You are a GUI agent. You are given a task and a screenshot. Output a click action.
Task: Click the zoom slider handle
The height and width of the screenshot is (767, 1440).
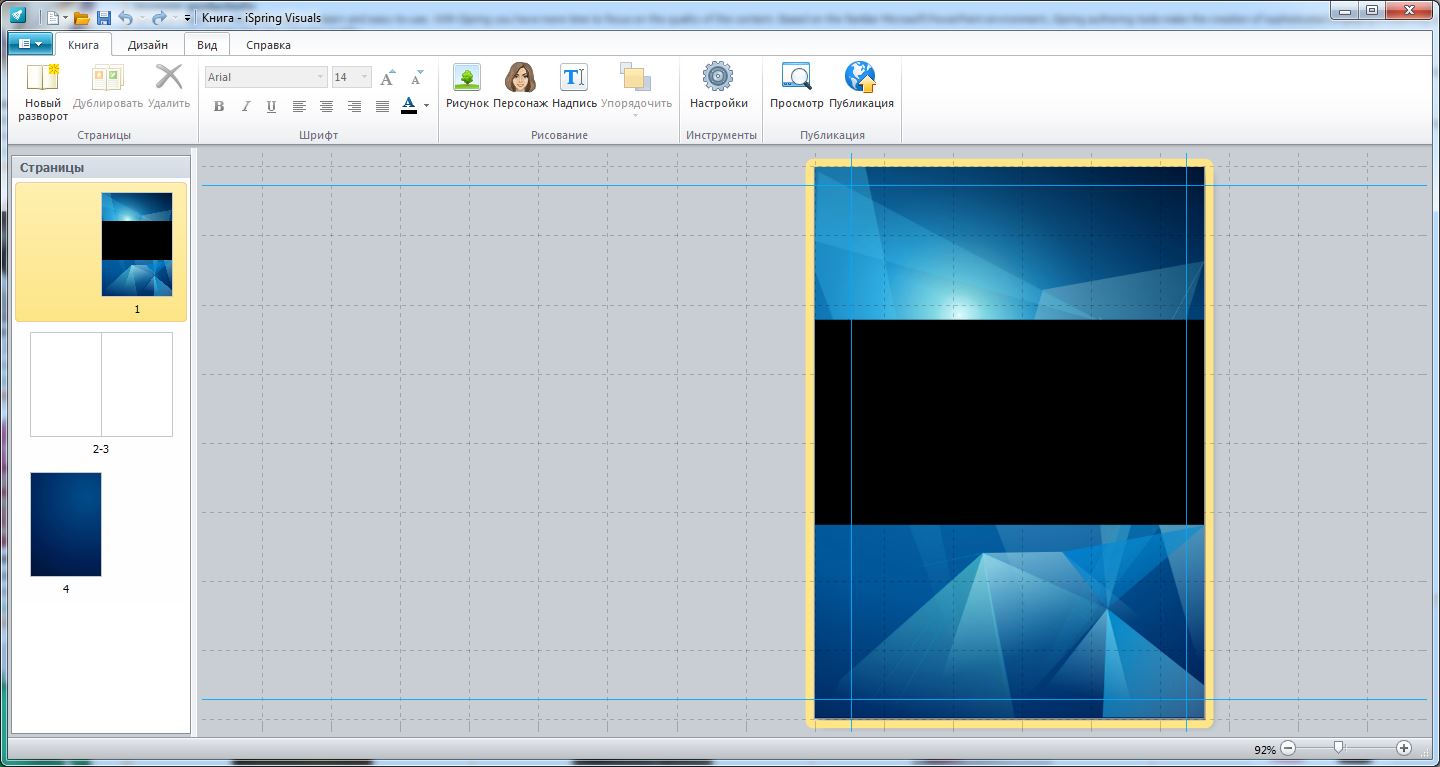point(1339,747)
